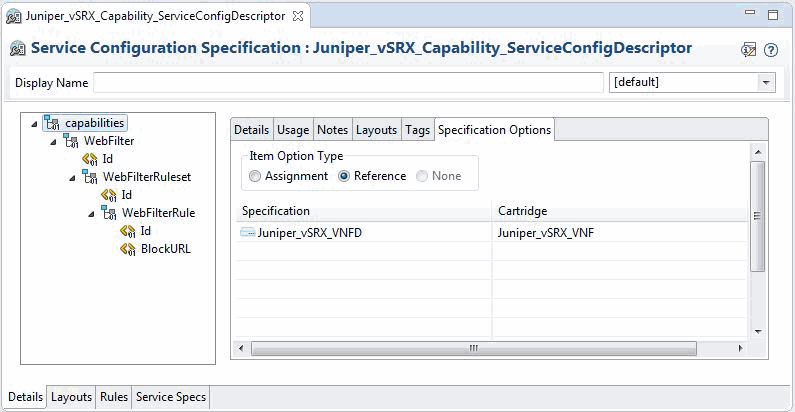The width and height of the screenshot is (795, 412).
Task: Click the horizontal scrollbar right arrow
Action: tap(740, 348)
